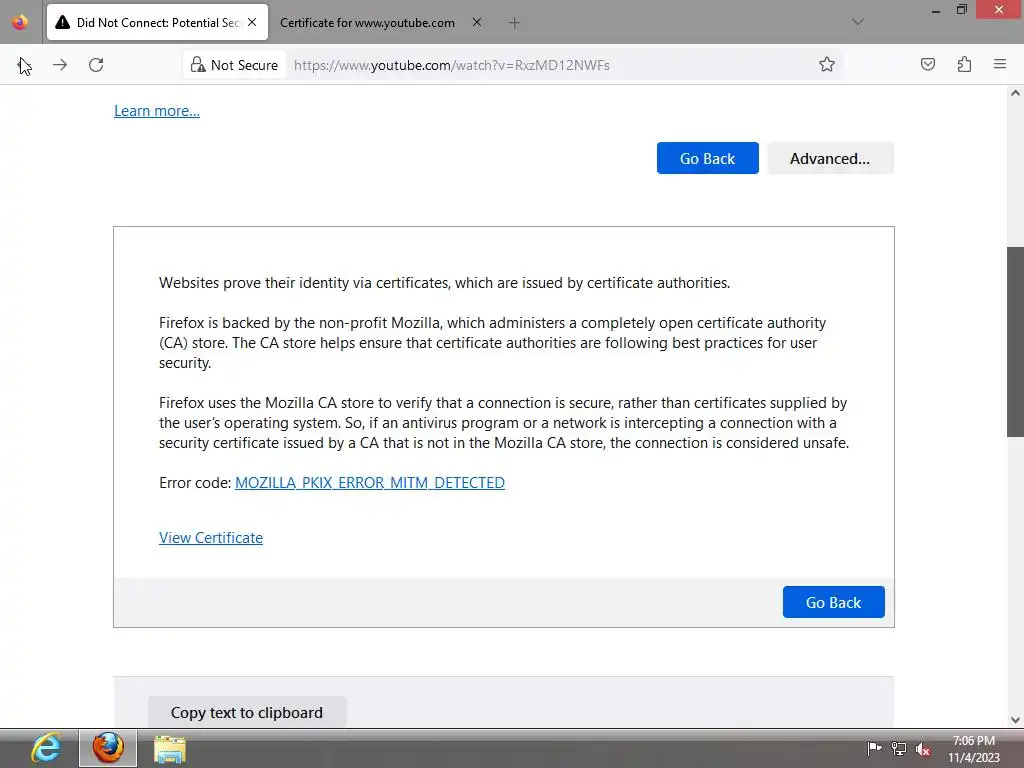Click Go Back in the advanced panel
Viewport: 1024px width, 768px height.
833,602
